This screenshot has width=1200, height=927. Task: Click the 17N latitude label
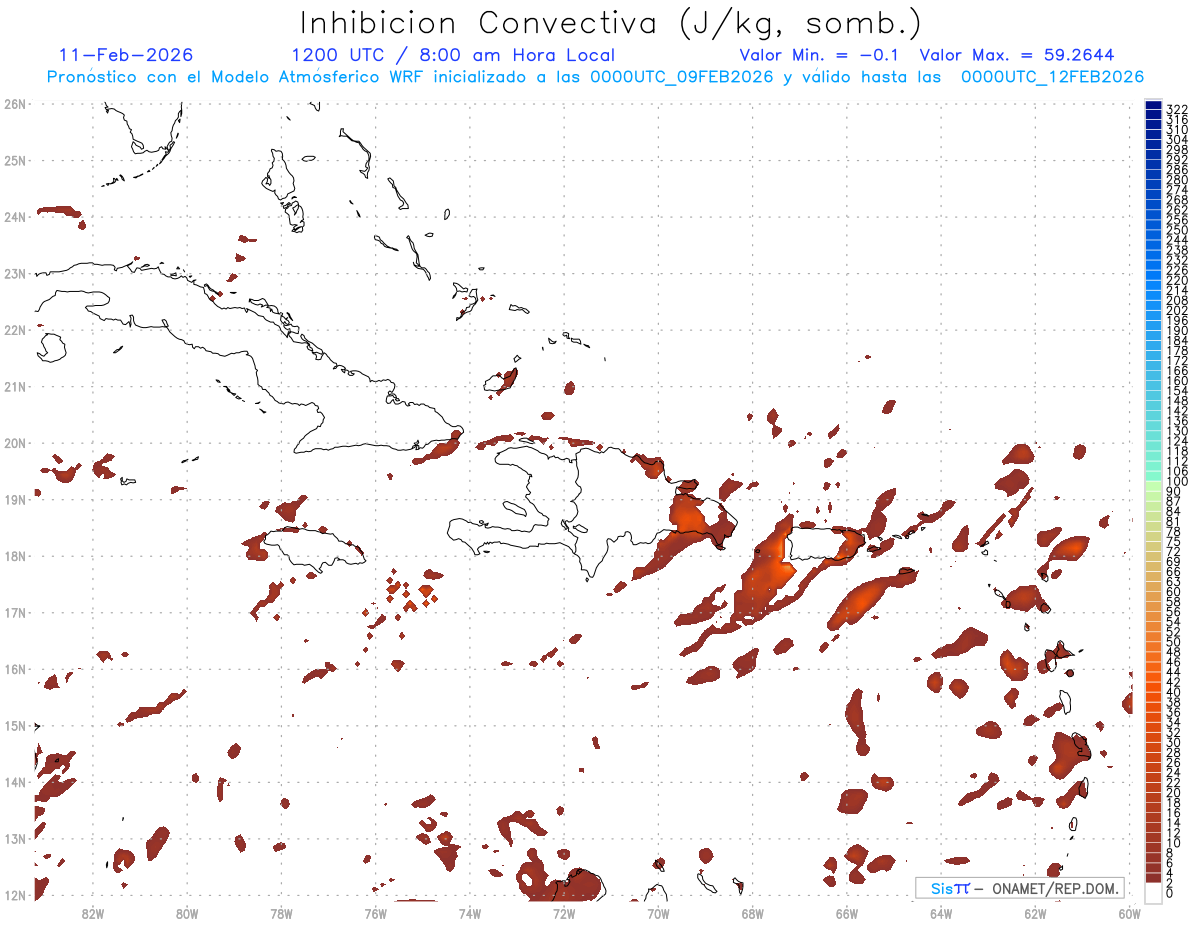tap(14, 612)
